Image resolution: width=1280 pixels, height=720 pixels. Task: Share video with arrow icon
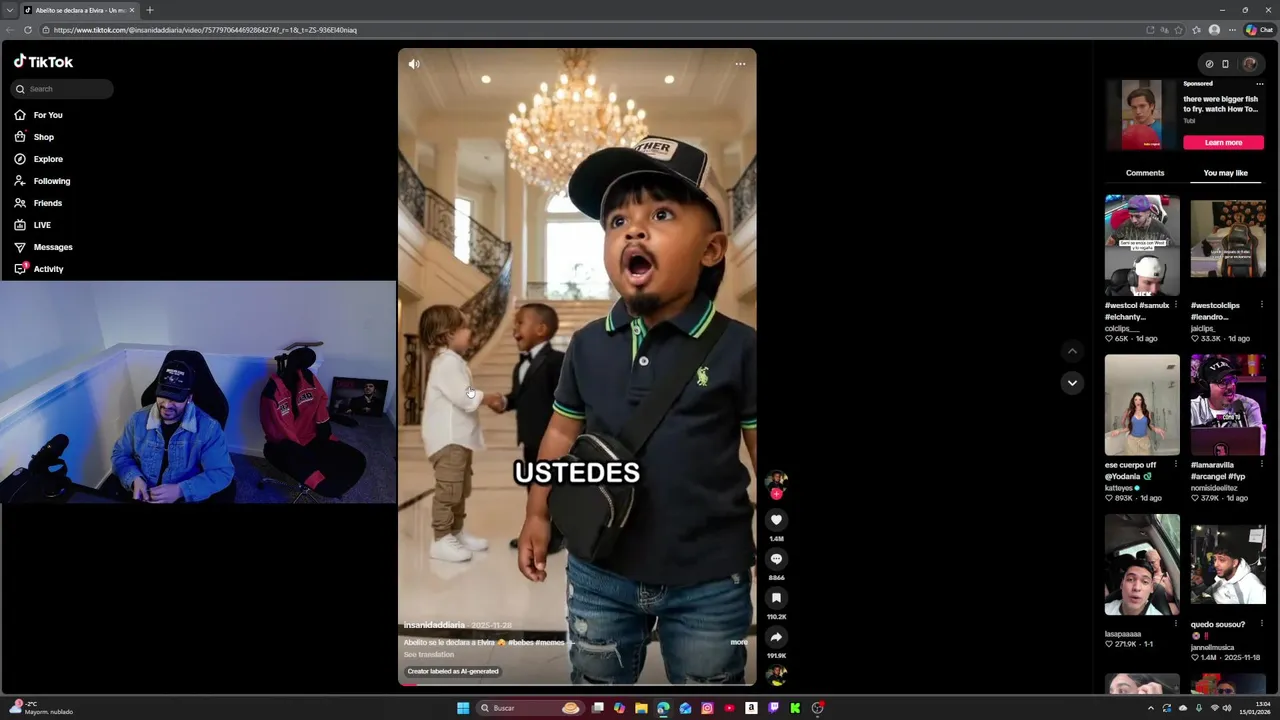[776, 637]
